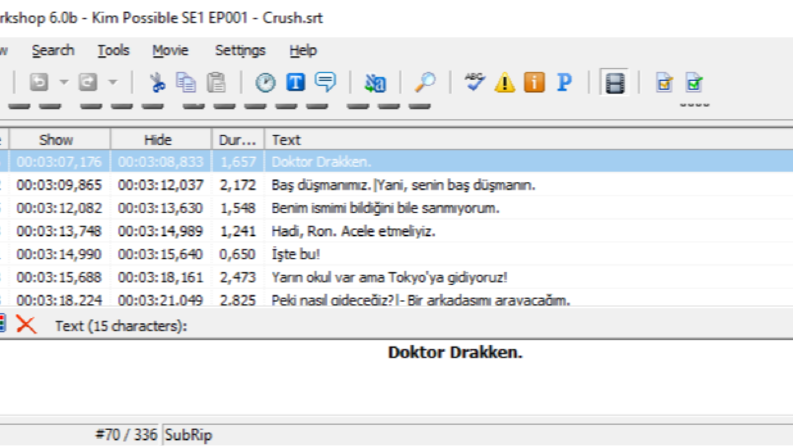The height and width of the screenshot is (446, 793).
Task: Click duration cell 1,241
Action: pos(237,232)
